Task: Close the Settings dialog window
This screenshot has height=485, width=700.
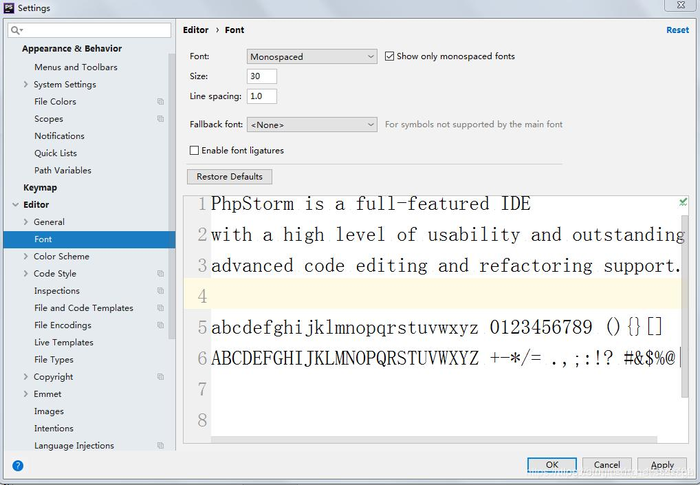Action: (680, 5)
